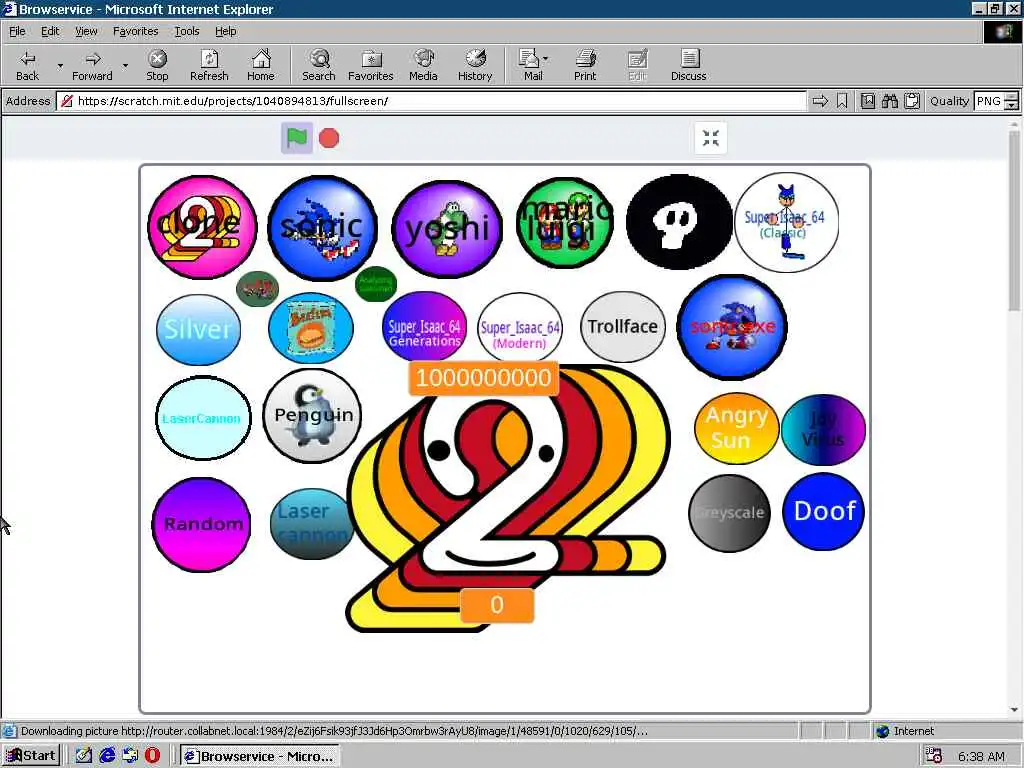Open the View menu
The height and width of the screenshot is (768, 1024).
pyautogui.click(x=86, y=31)
